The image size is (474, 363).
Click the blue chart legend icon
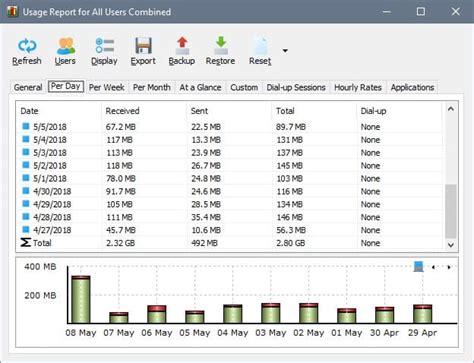(418, 266)
